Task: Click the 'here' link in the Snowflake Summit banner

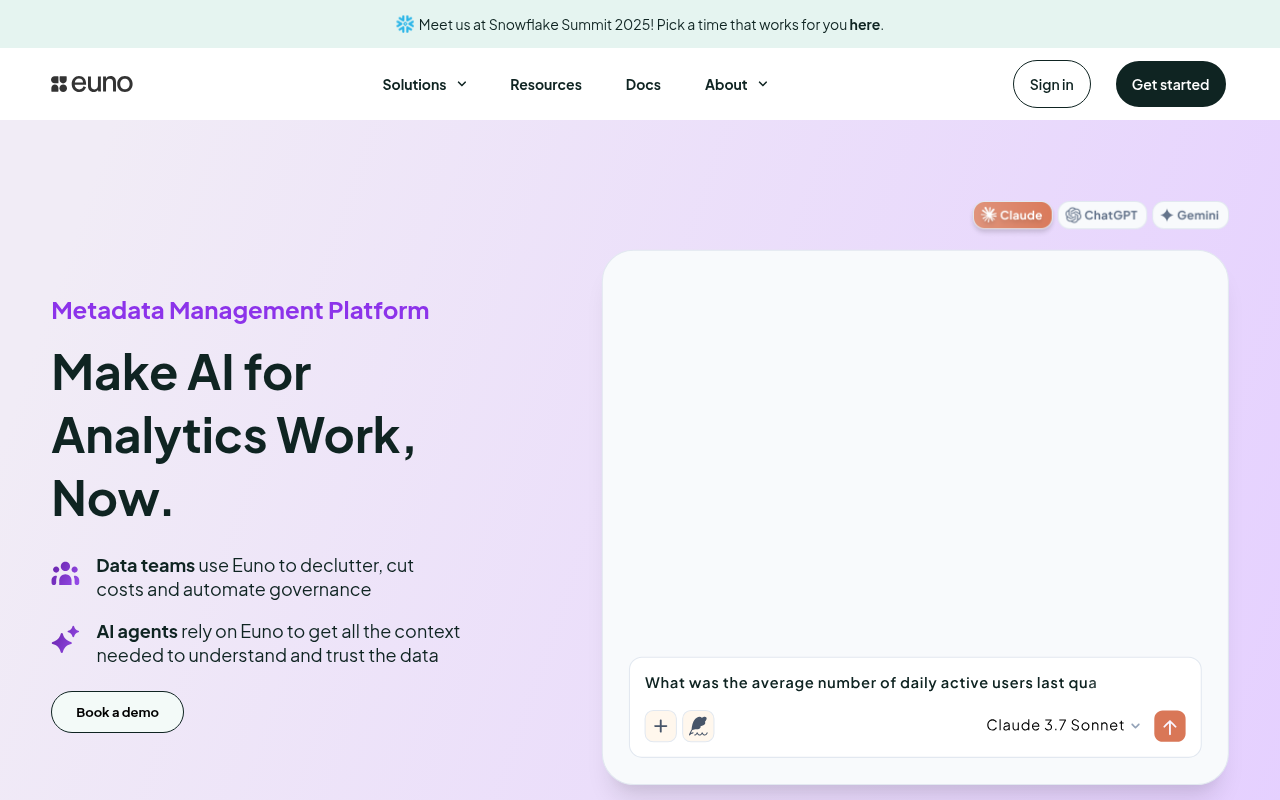Action: coord(864,24)
